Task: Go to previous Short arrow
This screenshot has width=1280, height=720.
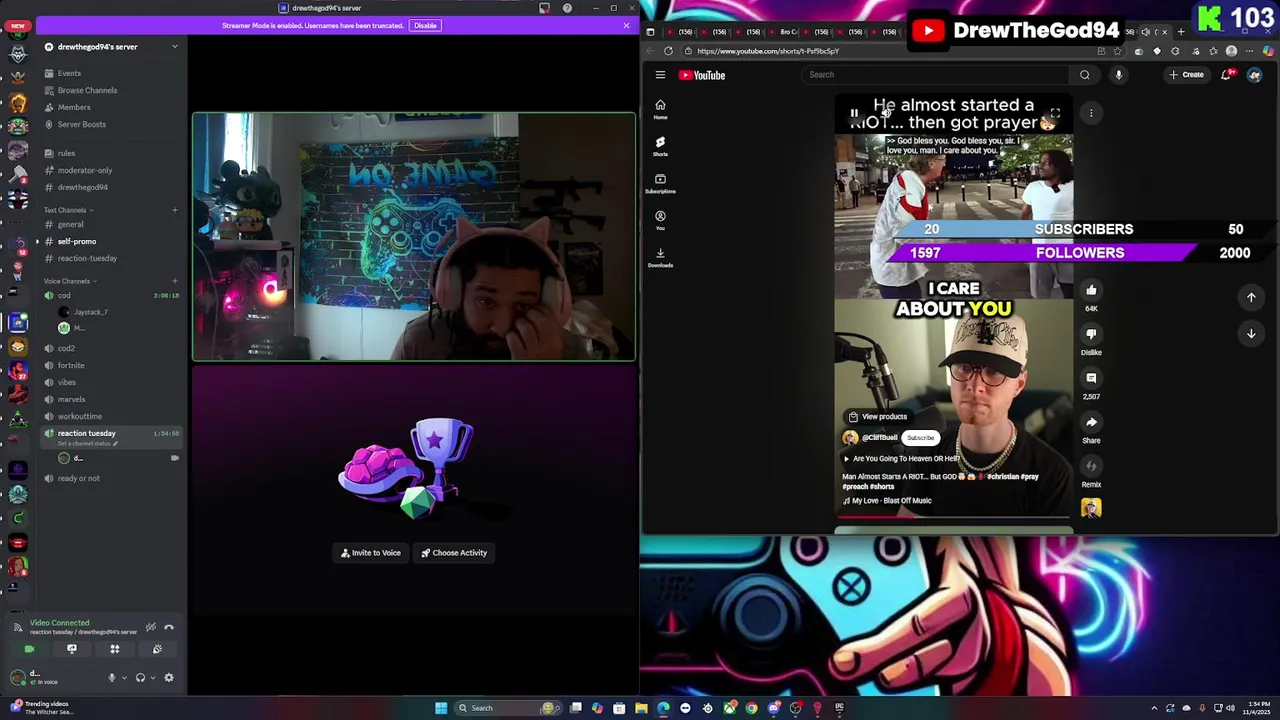Action: pyautogui.click(x=1251, y=297)
